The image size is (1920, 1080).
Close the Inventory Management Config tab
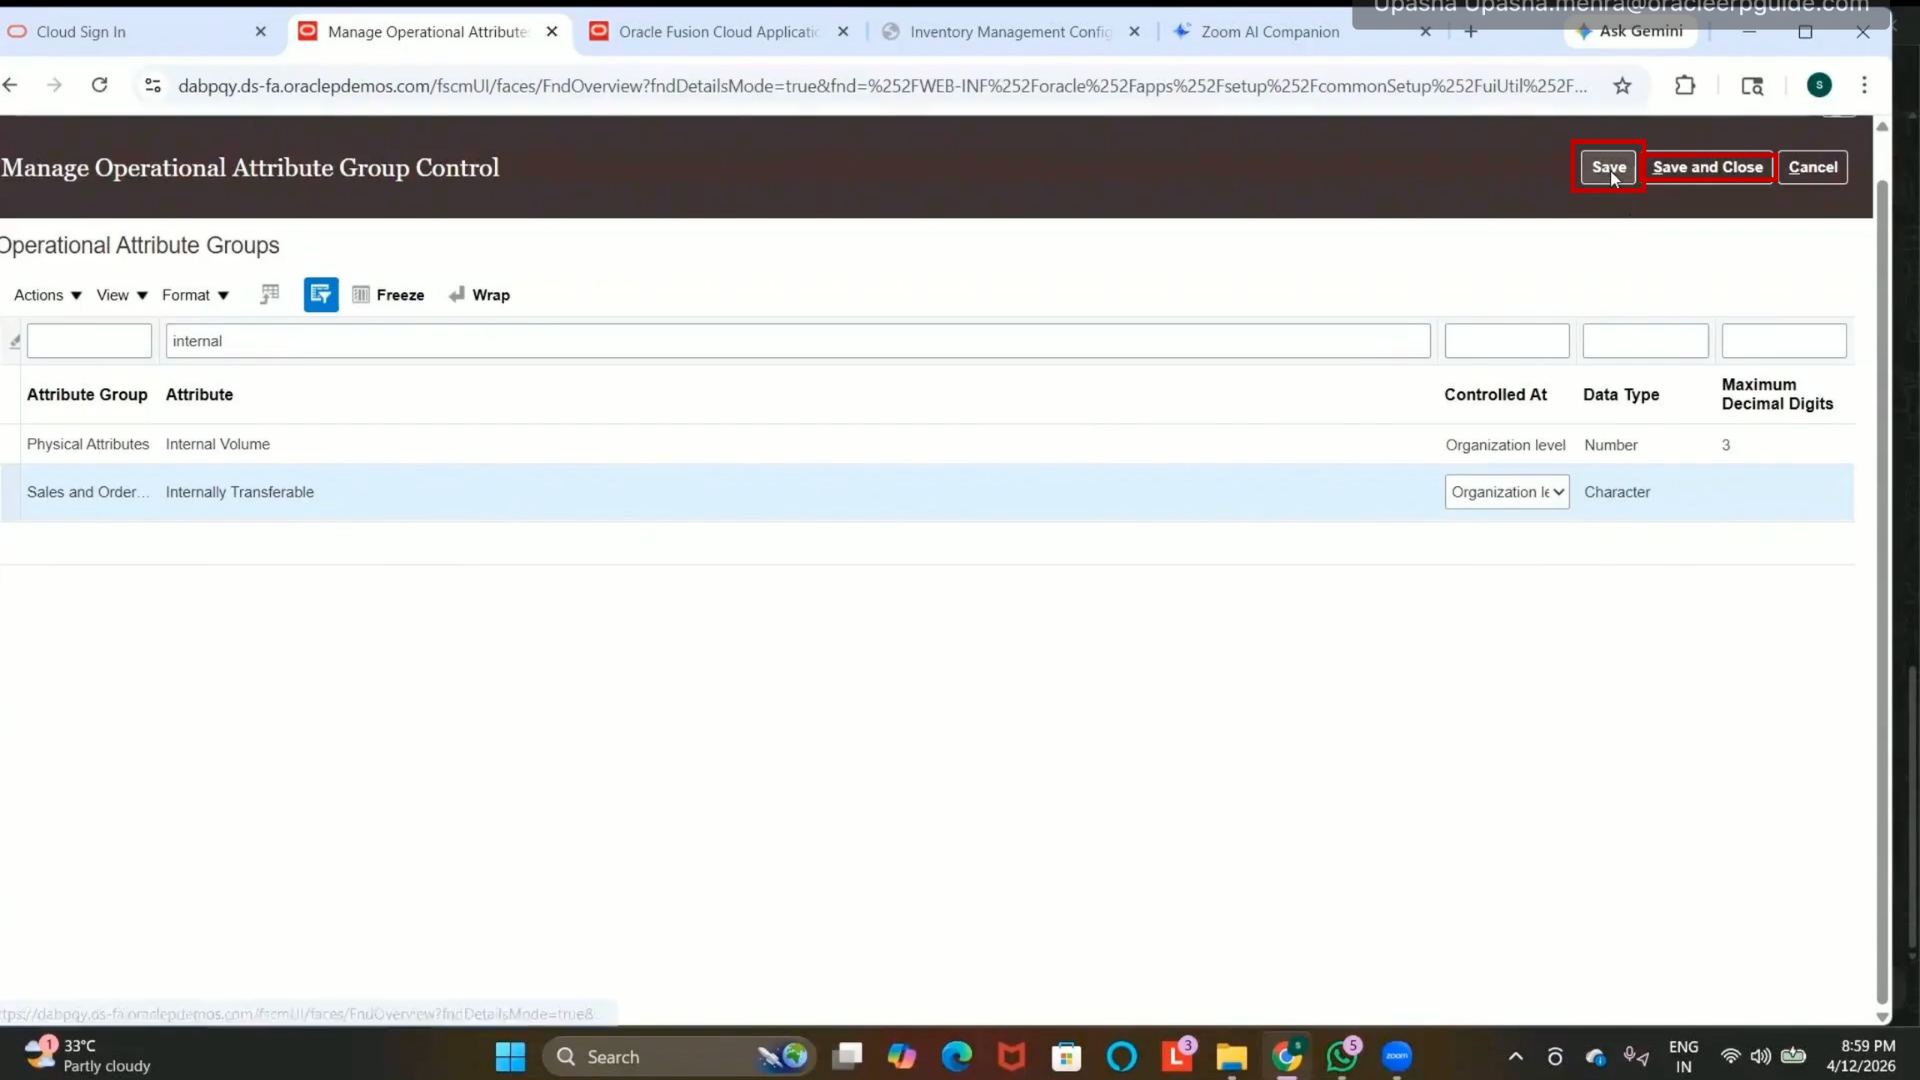(1134, 32)
